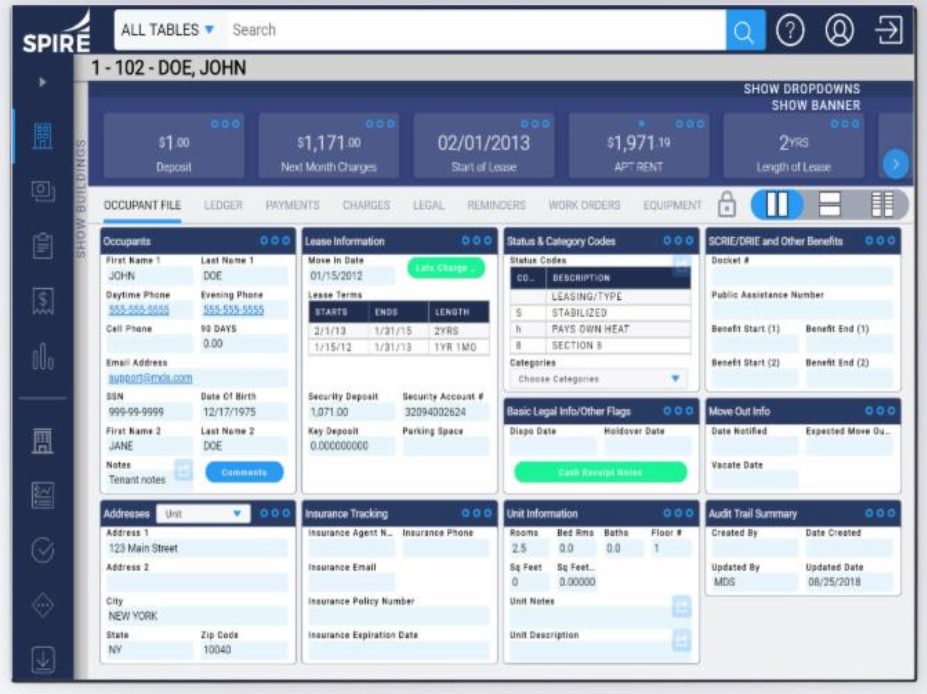Click into the Search field
Screen dimensions: 927x694
click(477, 30)
